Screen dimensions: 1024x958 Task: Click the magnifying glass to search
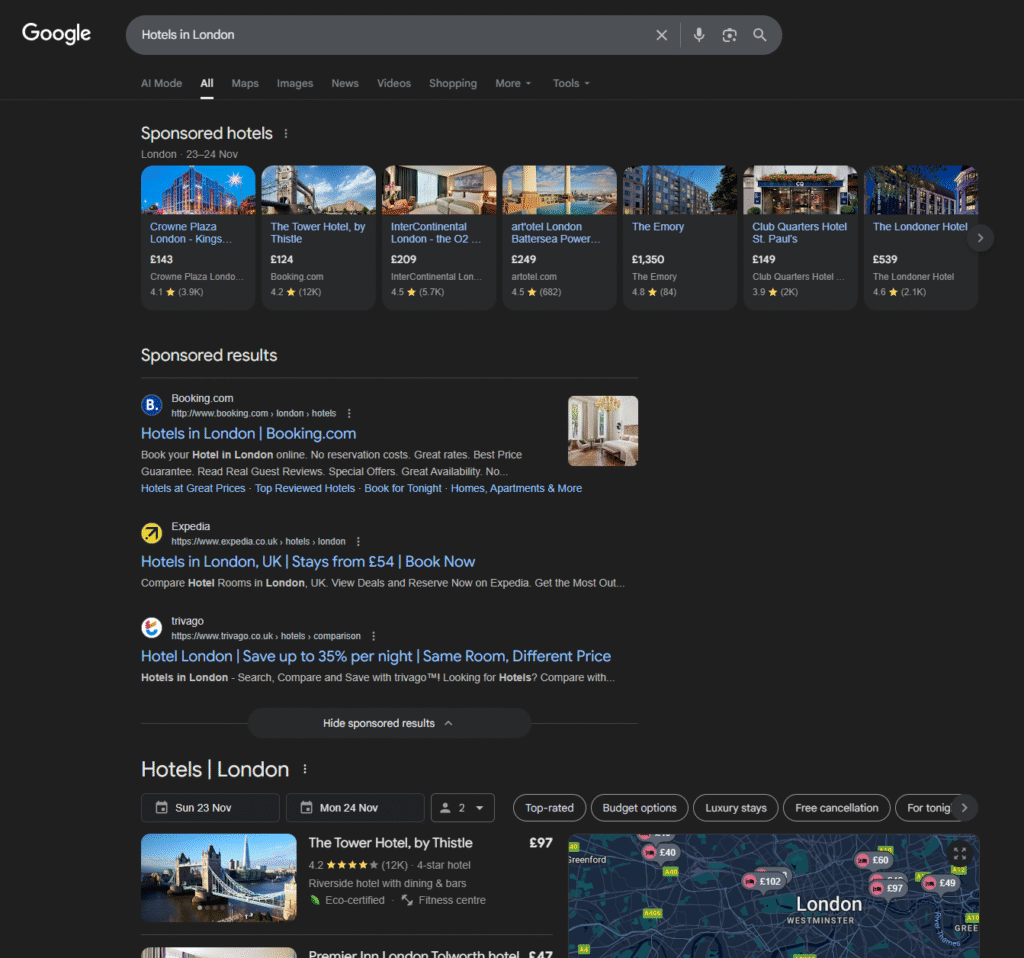point(760,34)
